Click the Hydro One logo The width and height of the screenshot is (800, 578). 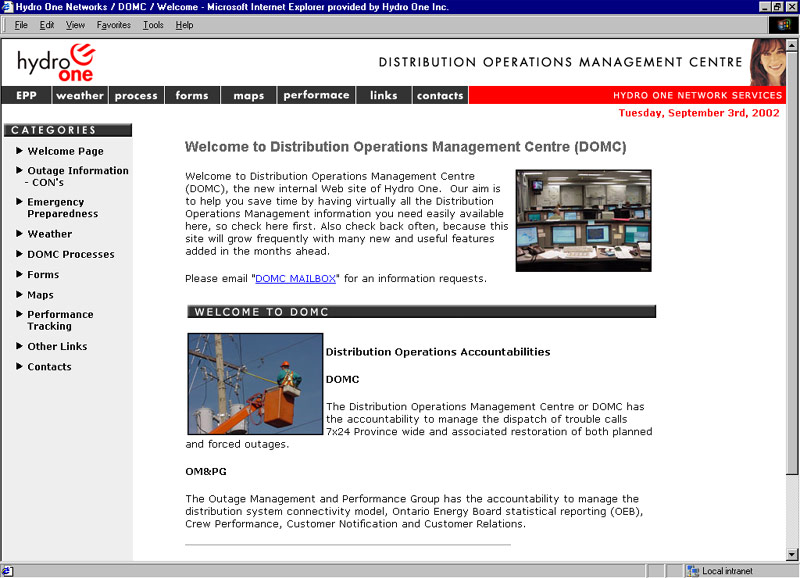coord(56,63)
